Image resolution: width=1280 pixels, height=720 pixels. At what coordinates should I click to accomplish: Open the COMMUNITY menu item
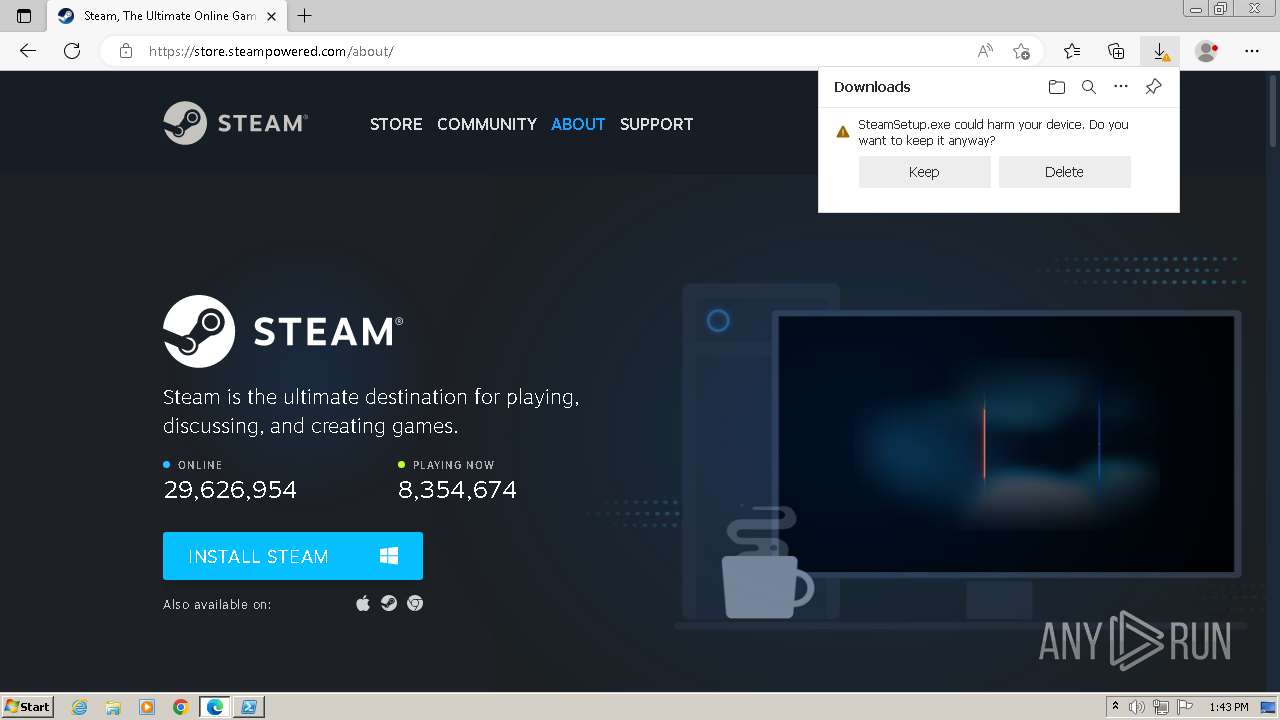[487, 124]
